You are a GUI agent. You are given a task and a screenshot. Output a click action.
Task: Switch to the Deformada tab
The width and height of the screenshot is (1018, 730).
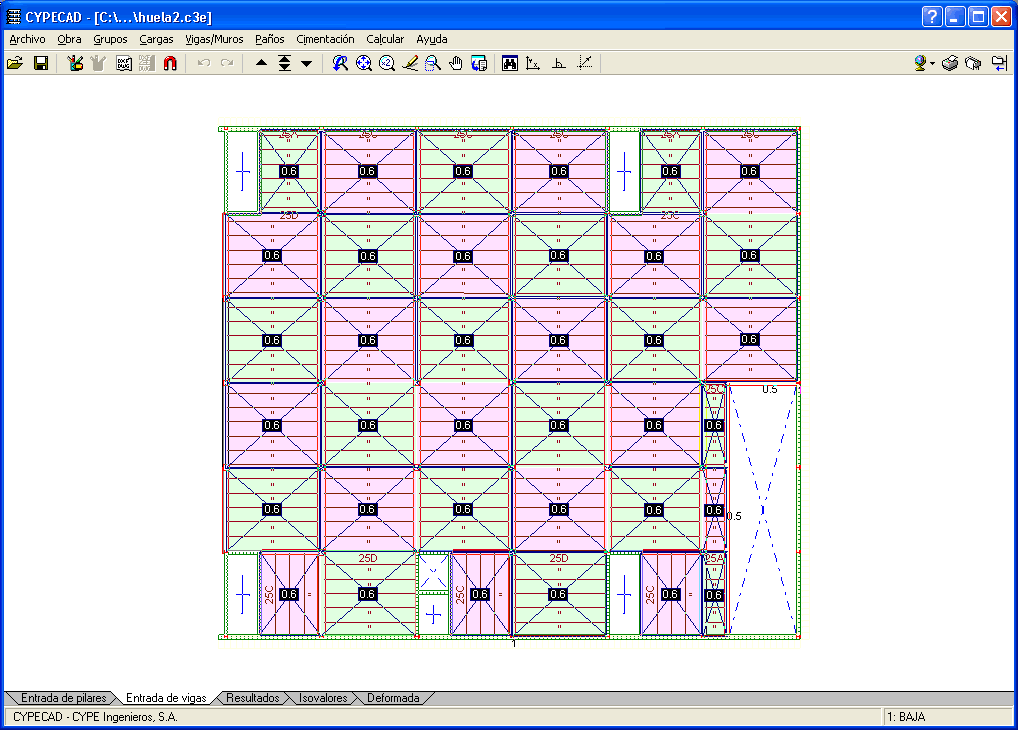point(393,698)
